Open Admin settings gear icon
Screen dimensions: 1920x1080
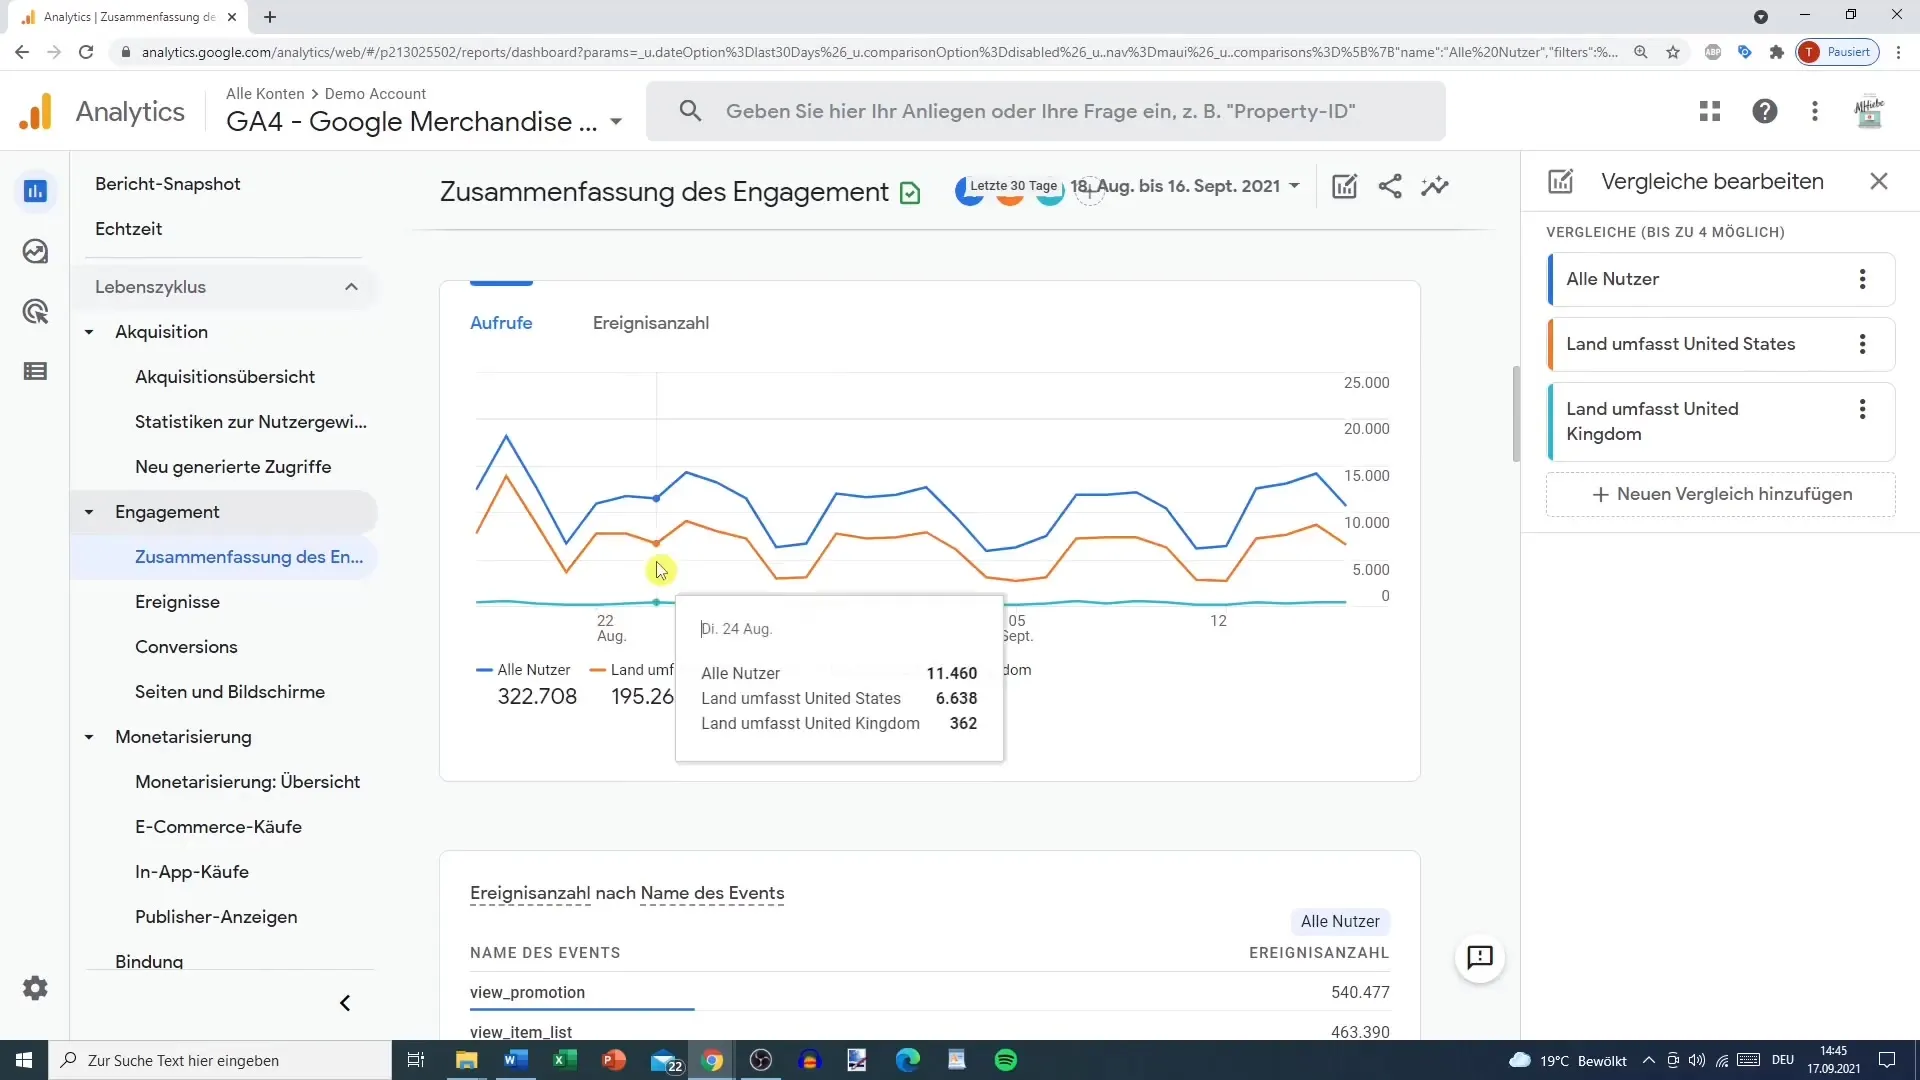coord(35,988)
